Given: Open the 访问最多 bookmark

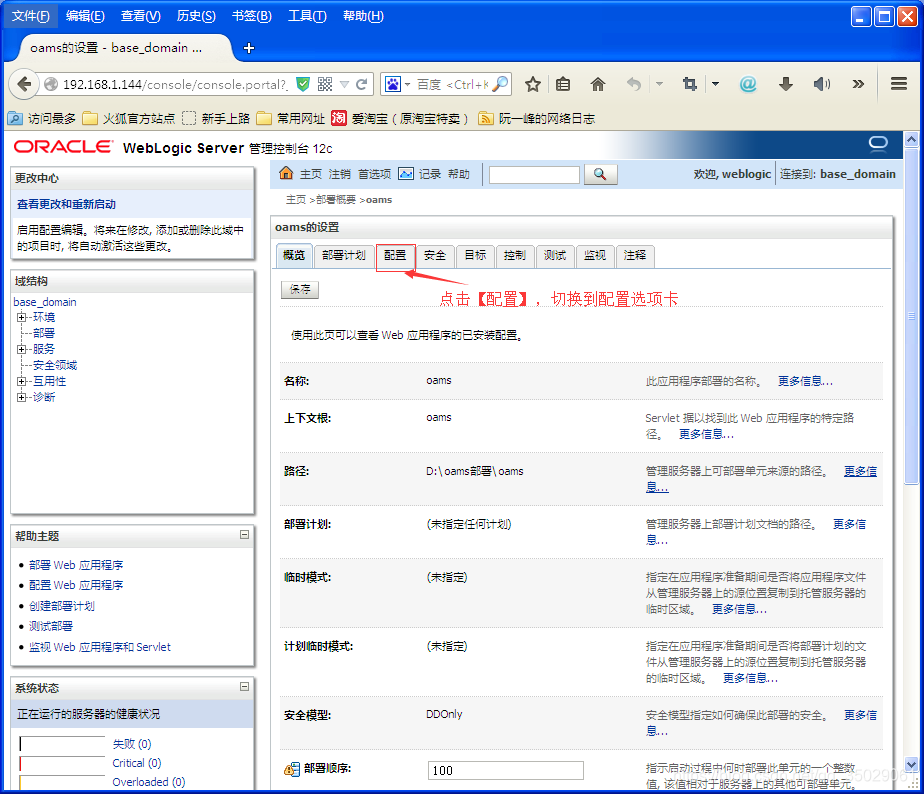Looking at the screenshot, I should tap(42, 118).
